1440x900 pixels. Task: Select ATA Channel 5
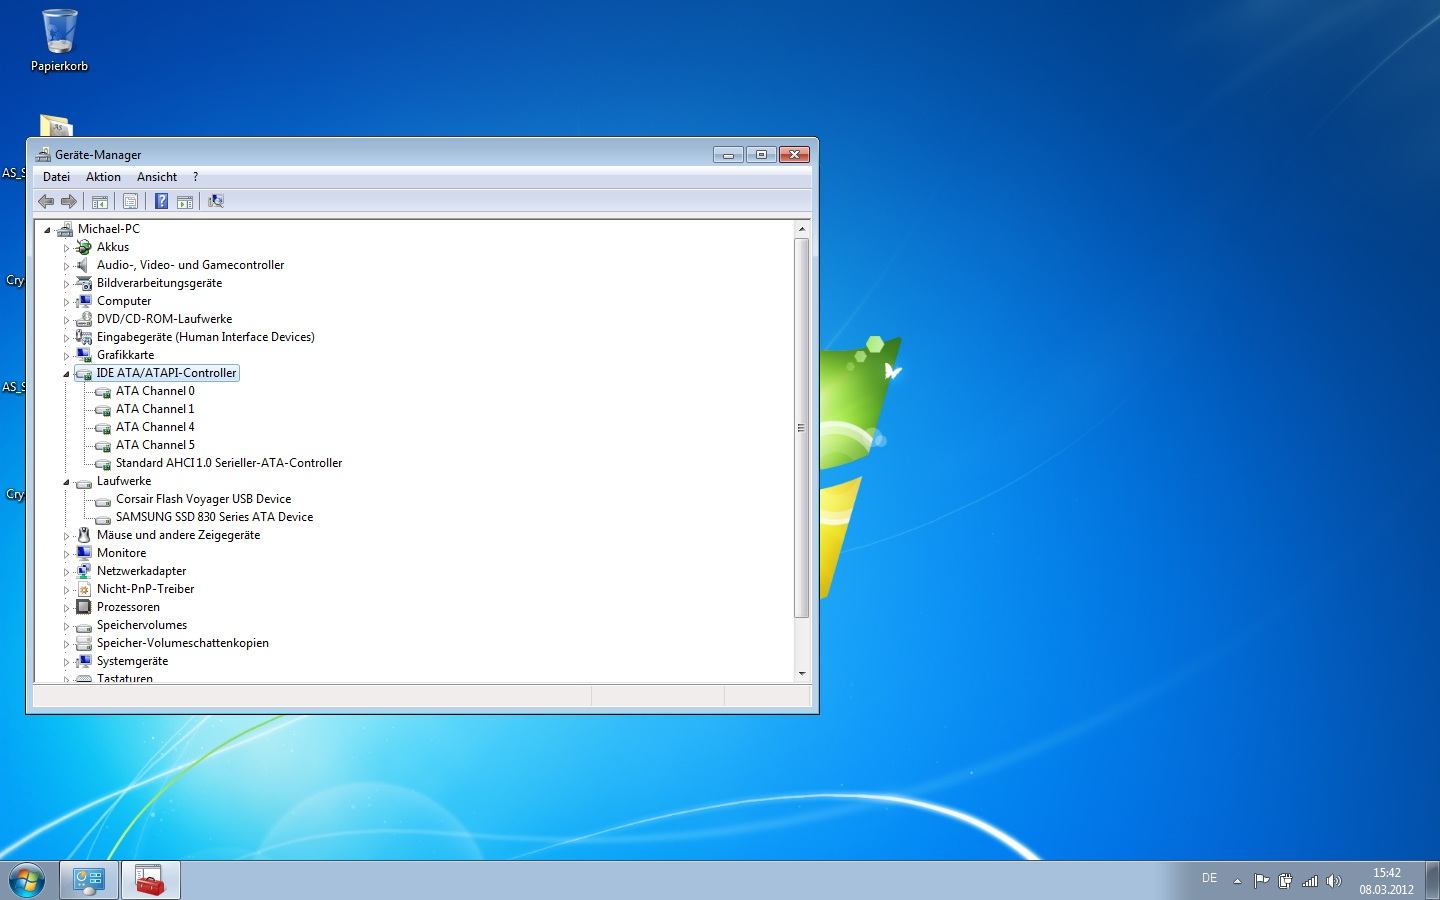pos(155,445)
